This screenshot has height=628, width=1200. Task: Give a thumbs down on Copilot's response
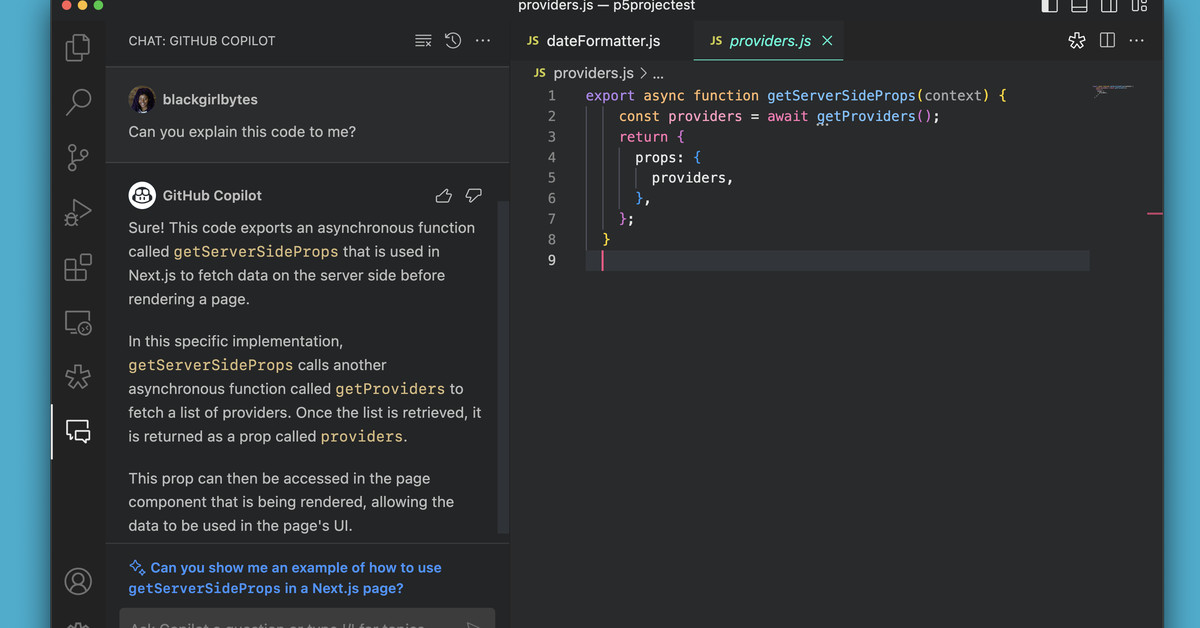tap(473, 196)
